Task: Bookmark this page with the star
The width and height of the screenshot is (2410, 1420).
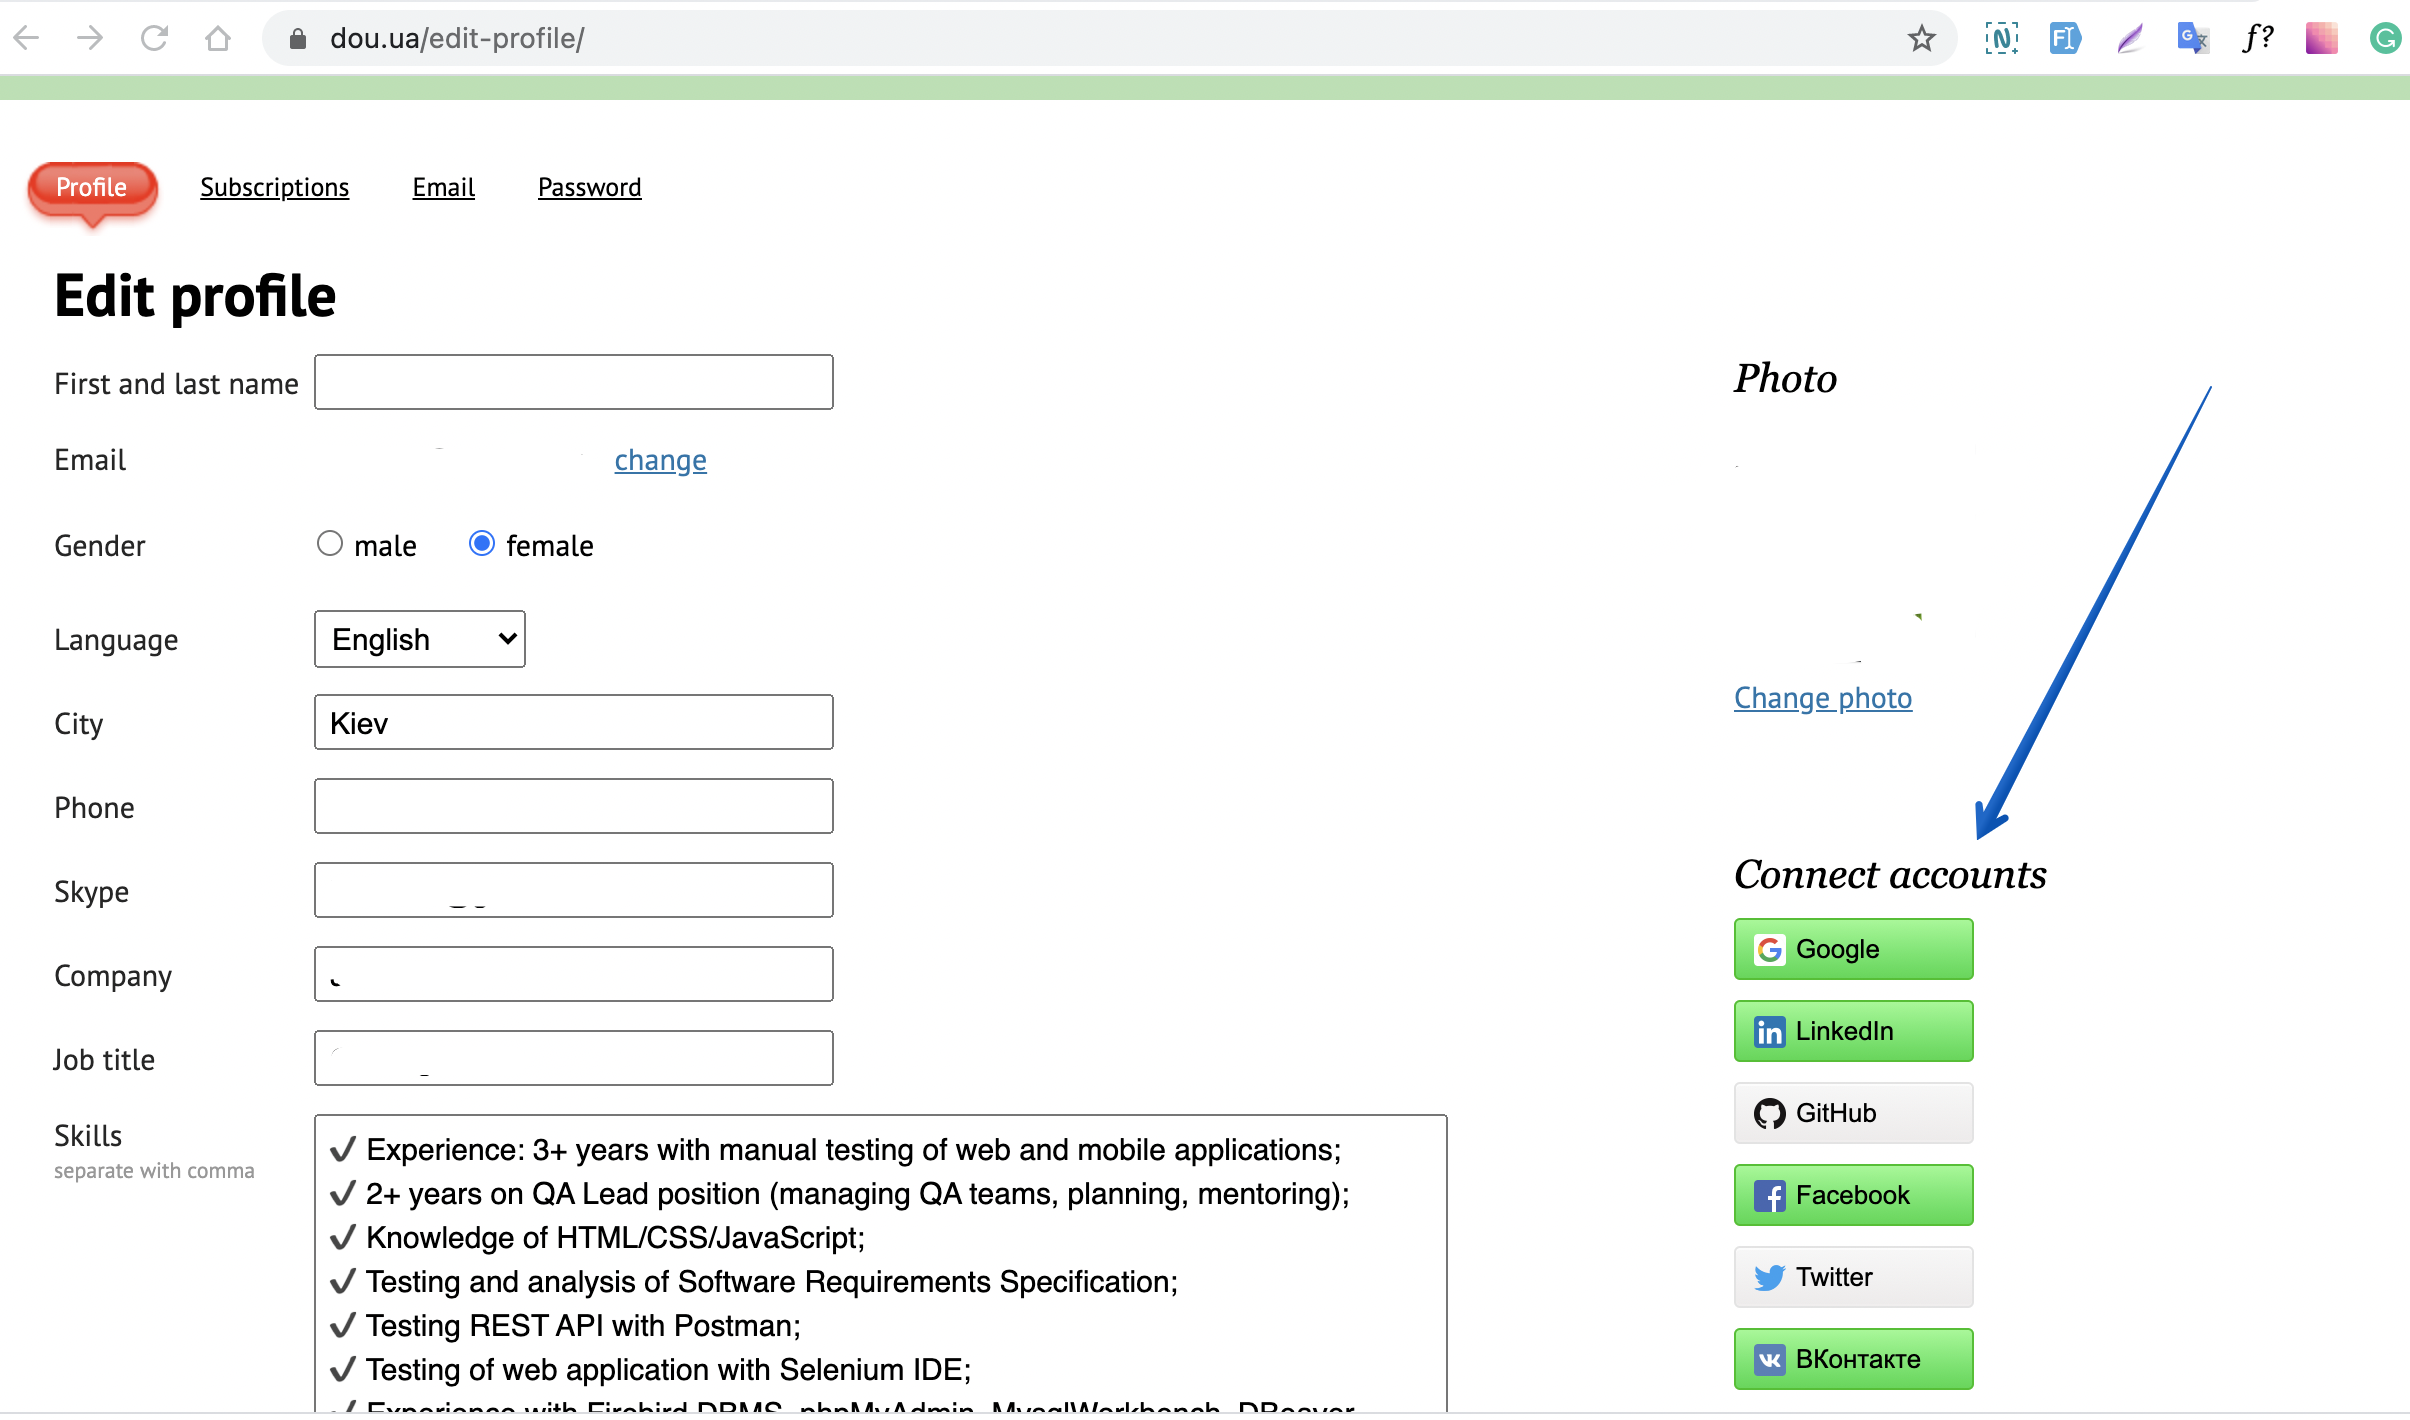Action: (x=1921, y=38)
